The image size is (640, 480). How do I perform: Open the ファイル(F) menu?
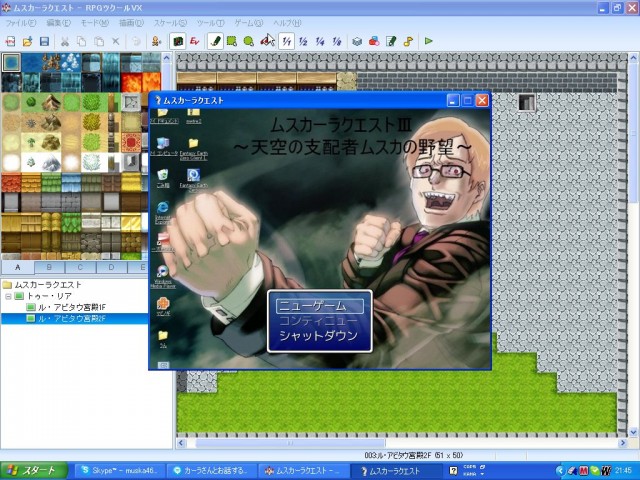(20, 23)
